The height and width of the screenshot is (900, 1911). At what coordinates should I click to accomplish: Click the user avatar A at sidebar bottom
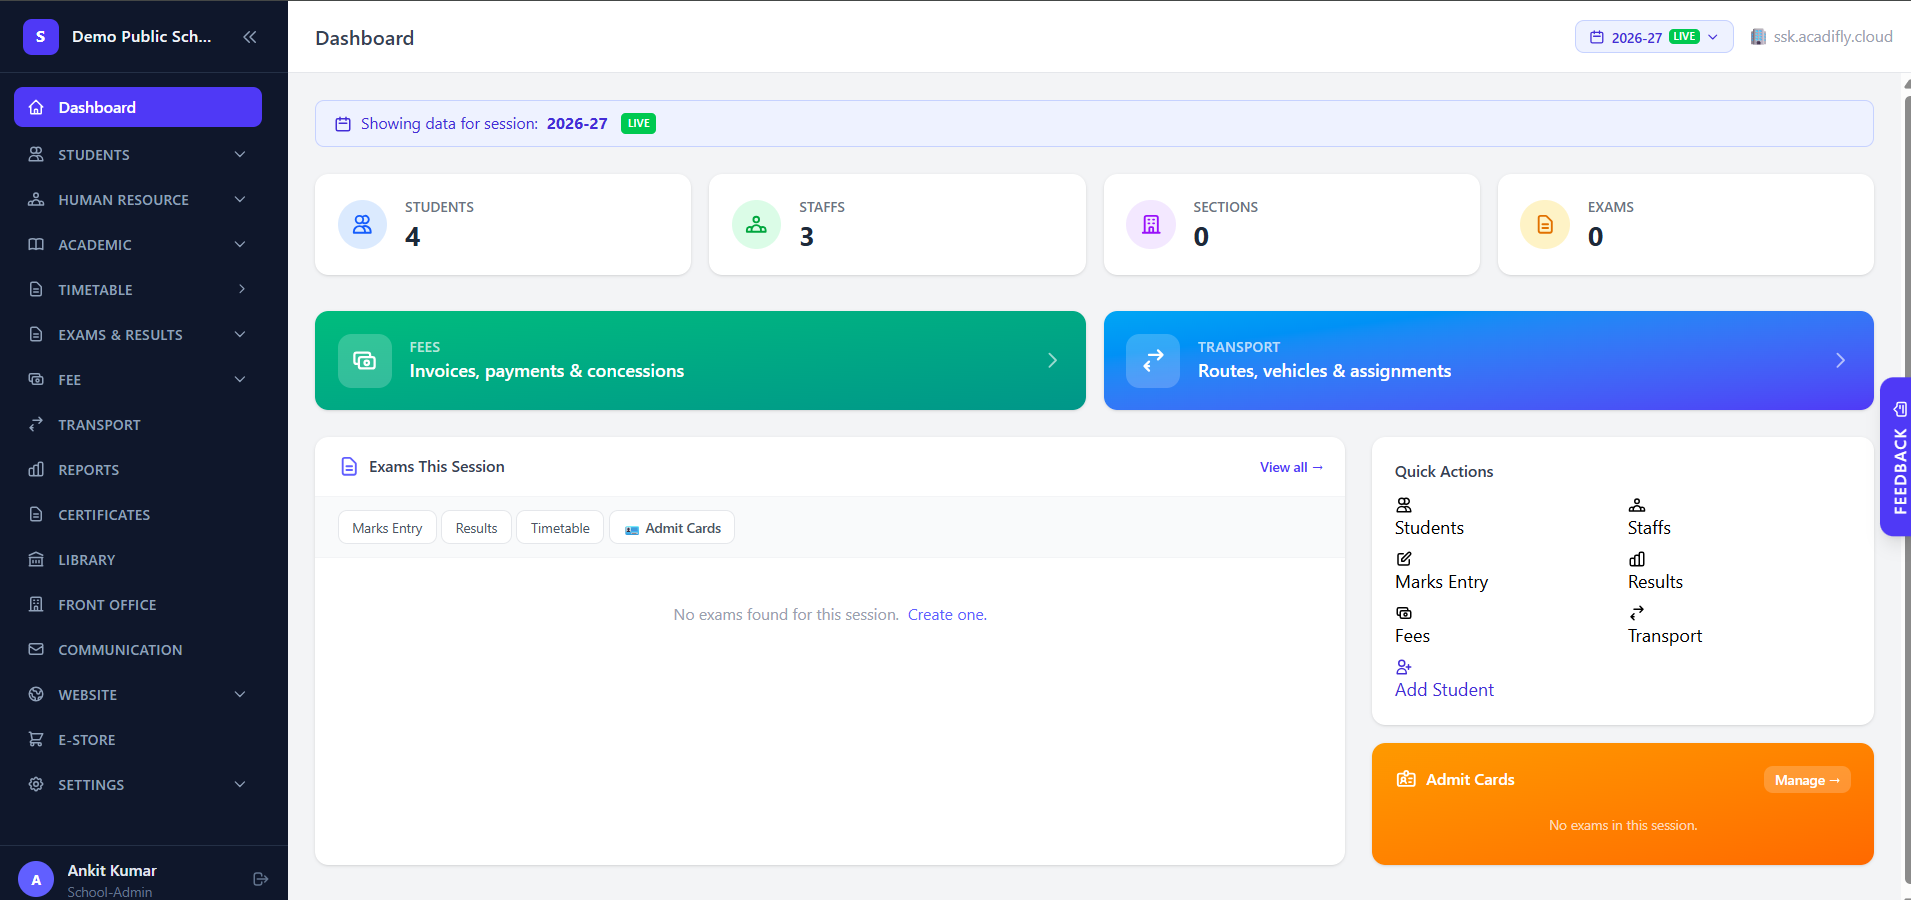[36, 880]
